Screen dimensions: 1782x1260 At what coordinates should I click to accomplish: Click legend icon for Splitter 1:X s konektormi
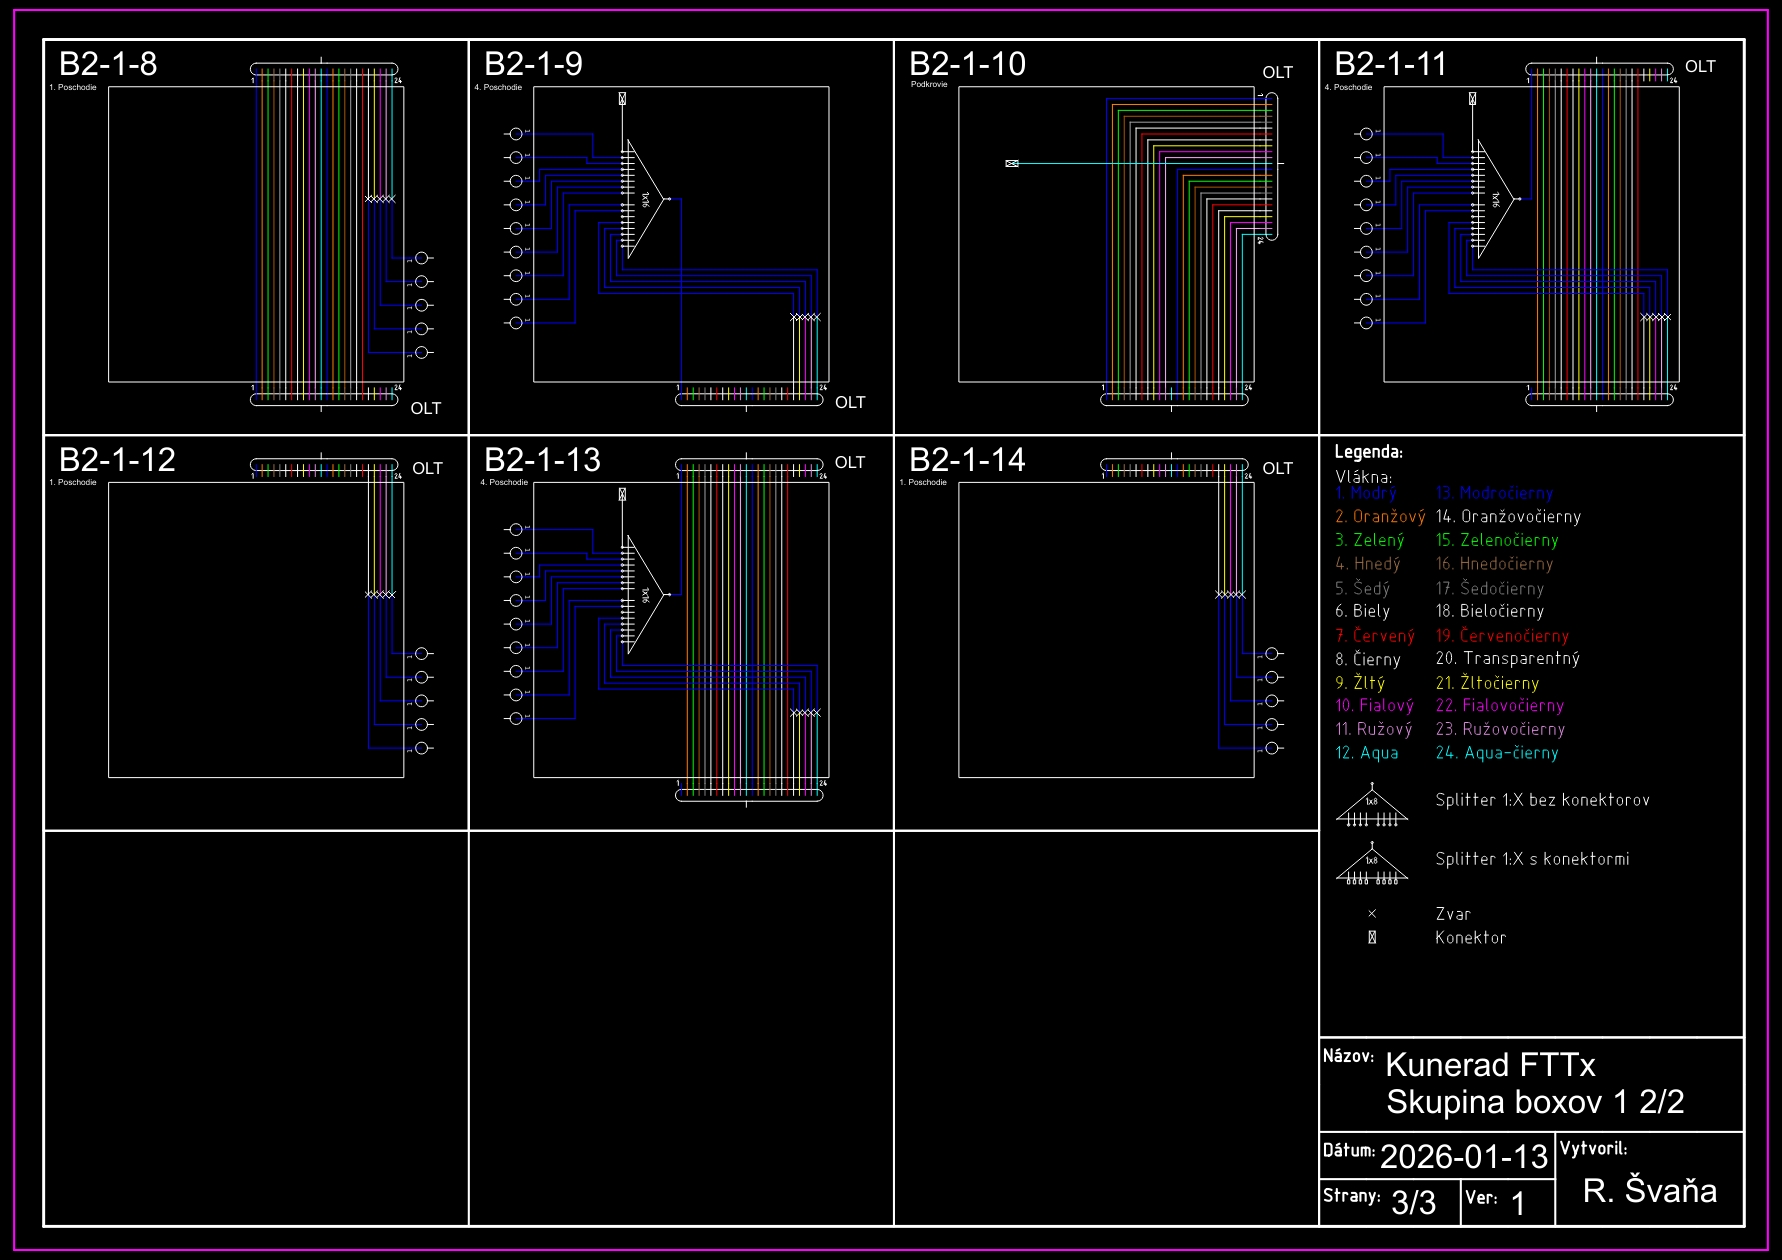tap(1372, 867)
